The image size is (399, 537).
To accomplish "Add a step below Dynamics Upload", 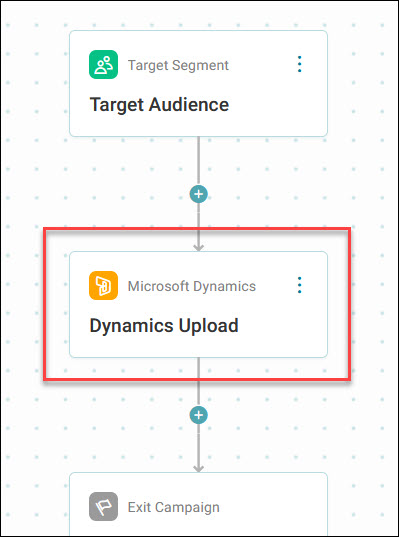I will pos(199,415).
